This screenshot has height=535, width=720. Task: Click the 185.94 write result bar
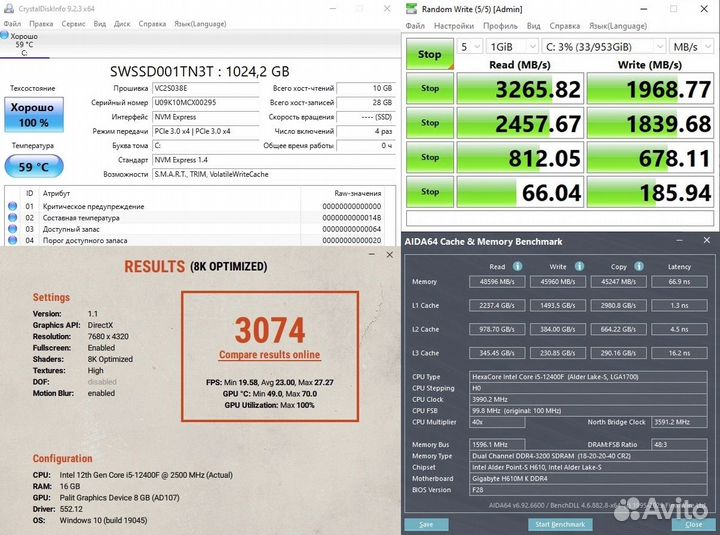click(x=650, y=192)
